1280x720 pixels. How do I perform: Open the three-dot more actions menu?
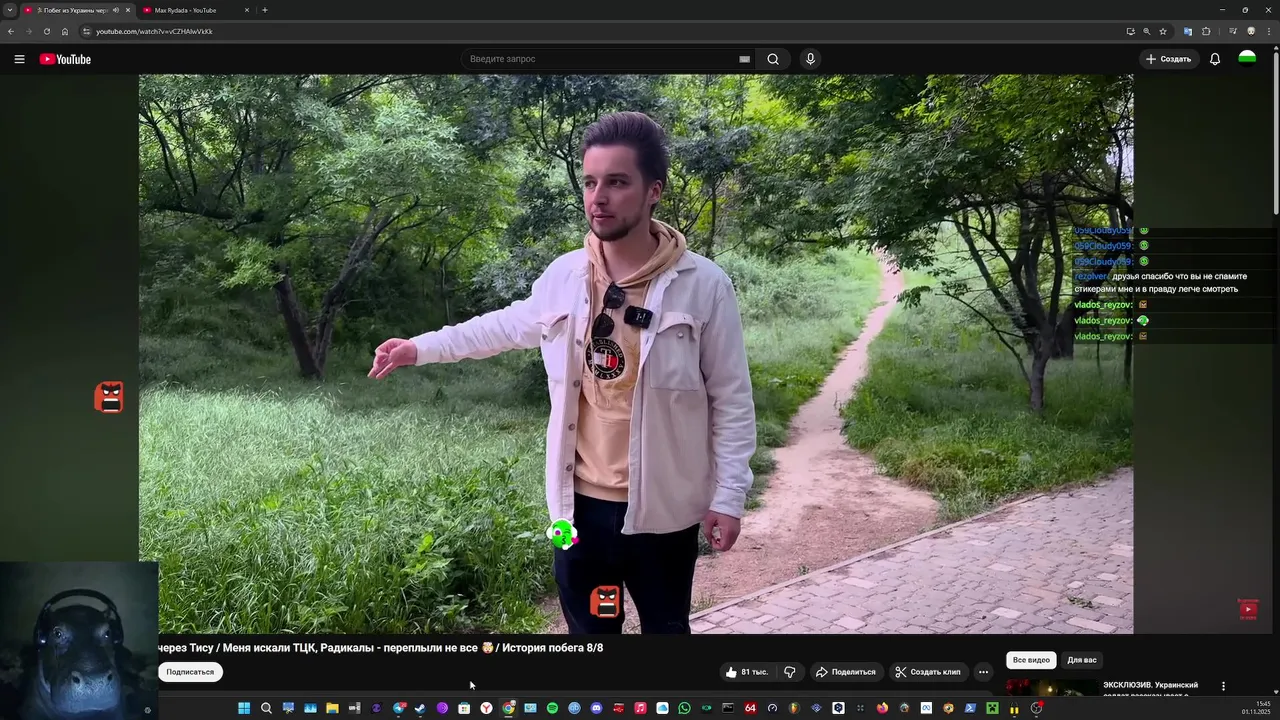pyautogui.click(x=983, y=672)
